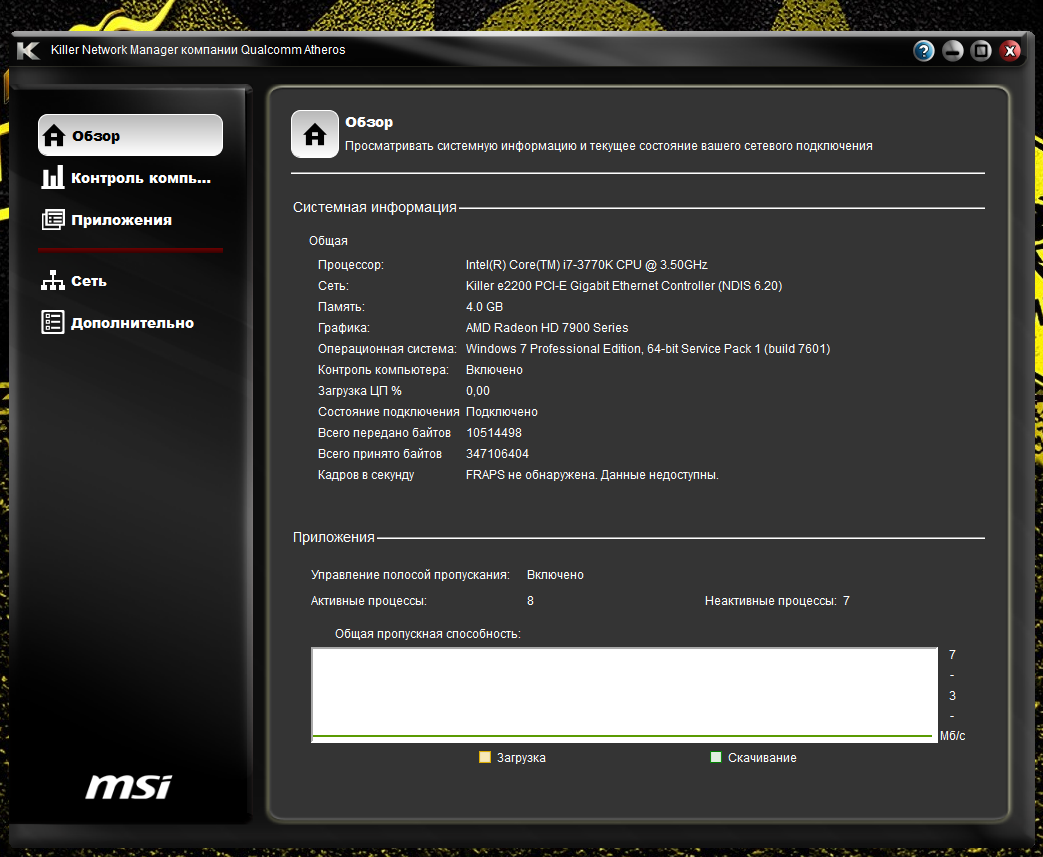Click the Killer K logo in title bar
Image resolution: width=1043 pixels, height=857 pixels.
(28, 50)
